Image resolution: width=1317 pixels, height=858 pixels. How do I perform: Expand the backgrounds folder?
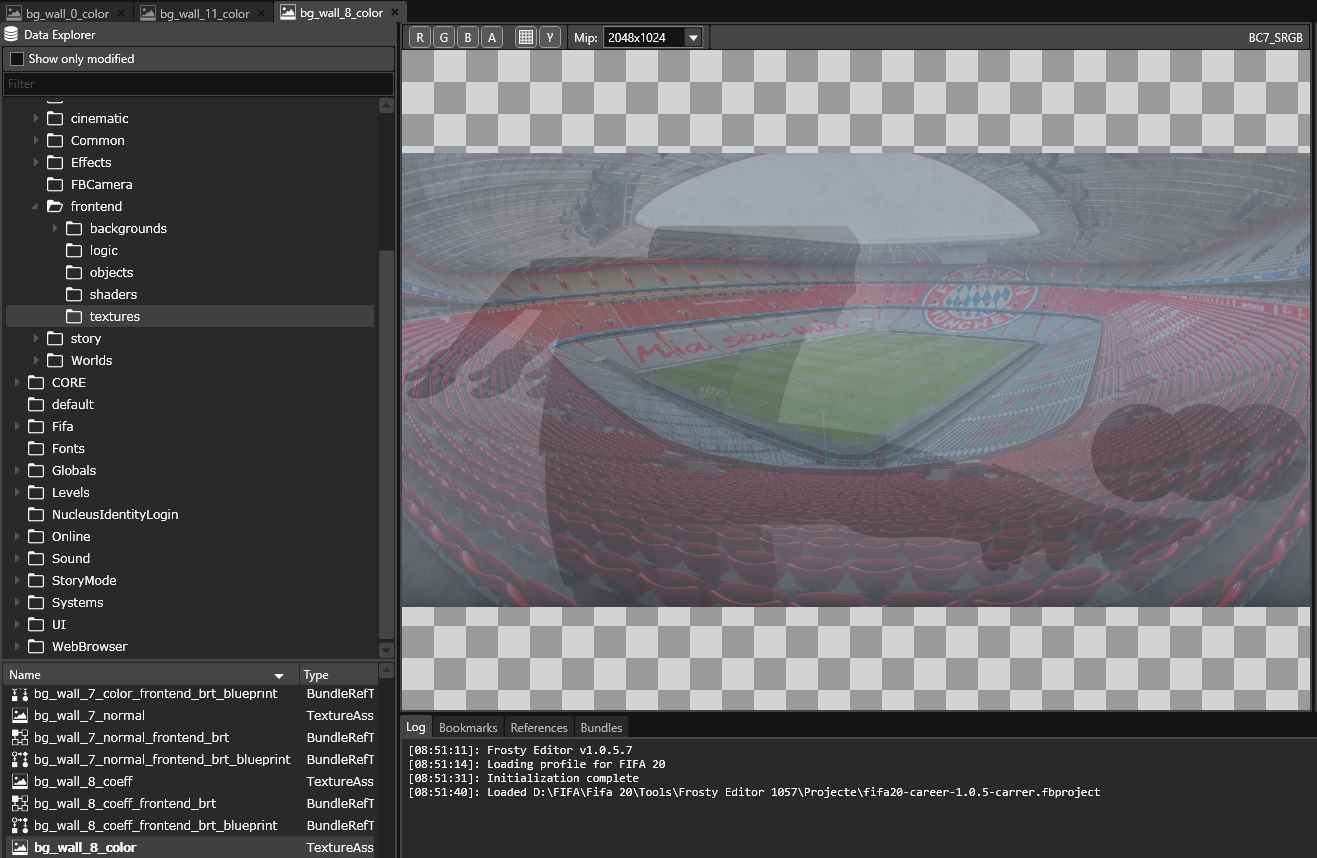click(x=55, y=228)
